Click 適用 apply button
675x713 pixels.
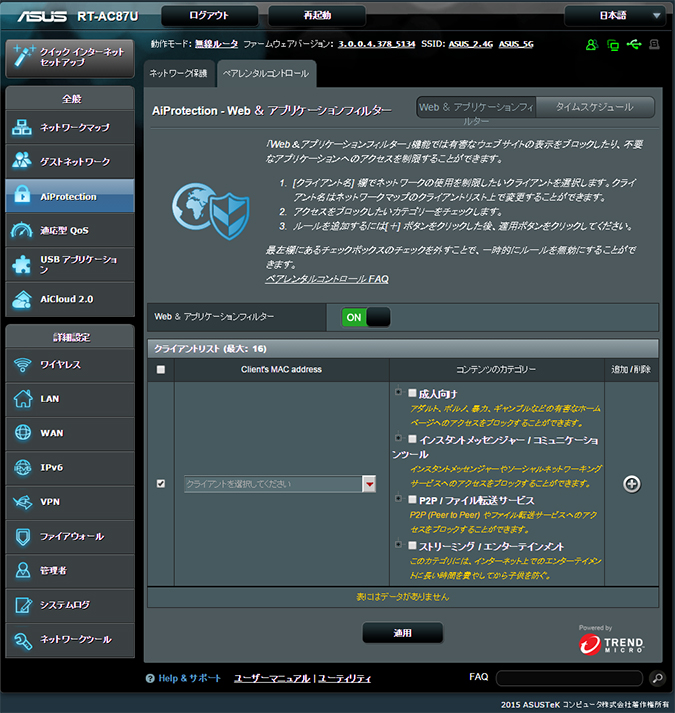click(x=403, y=633)
